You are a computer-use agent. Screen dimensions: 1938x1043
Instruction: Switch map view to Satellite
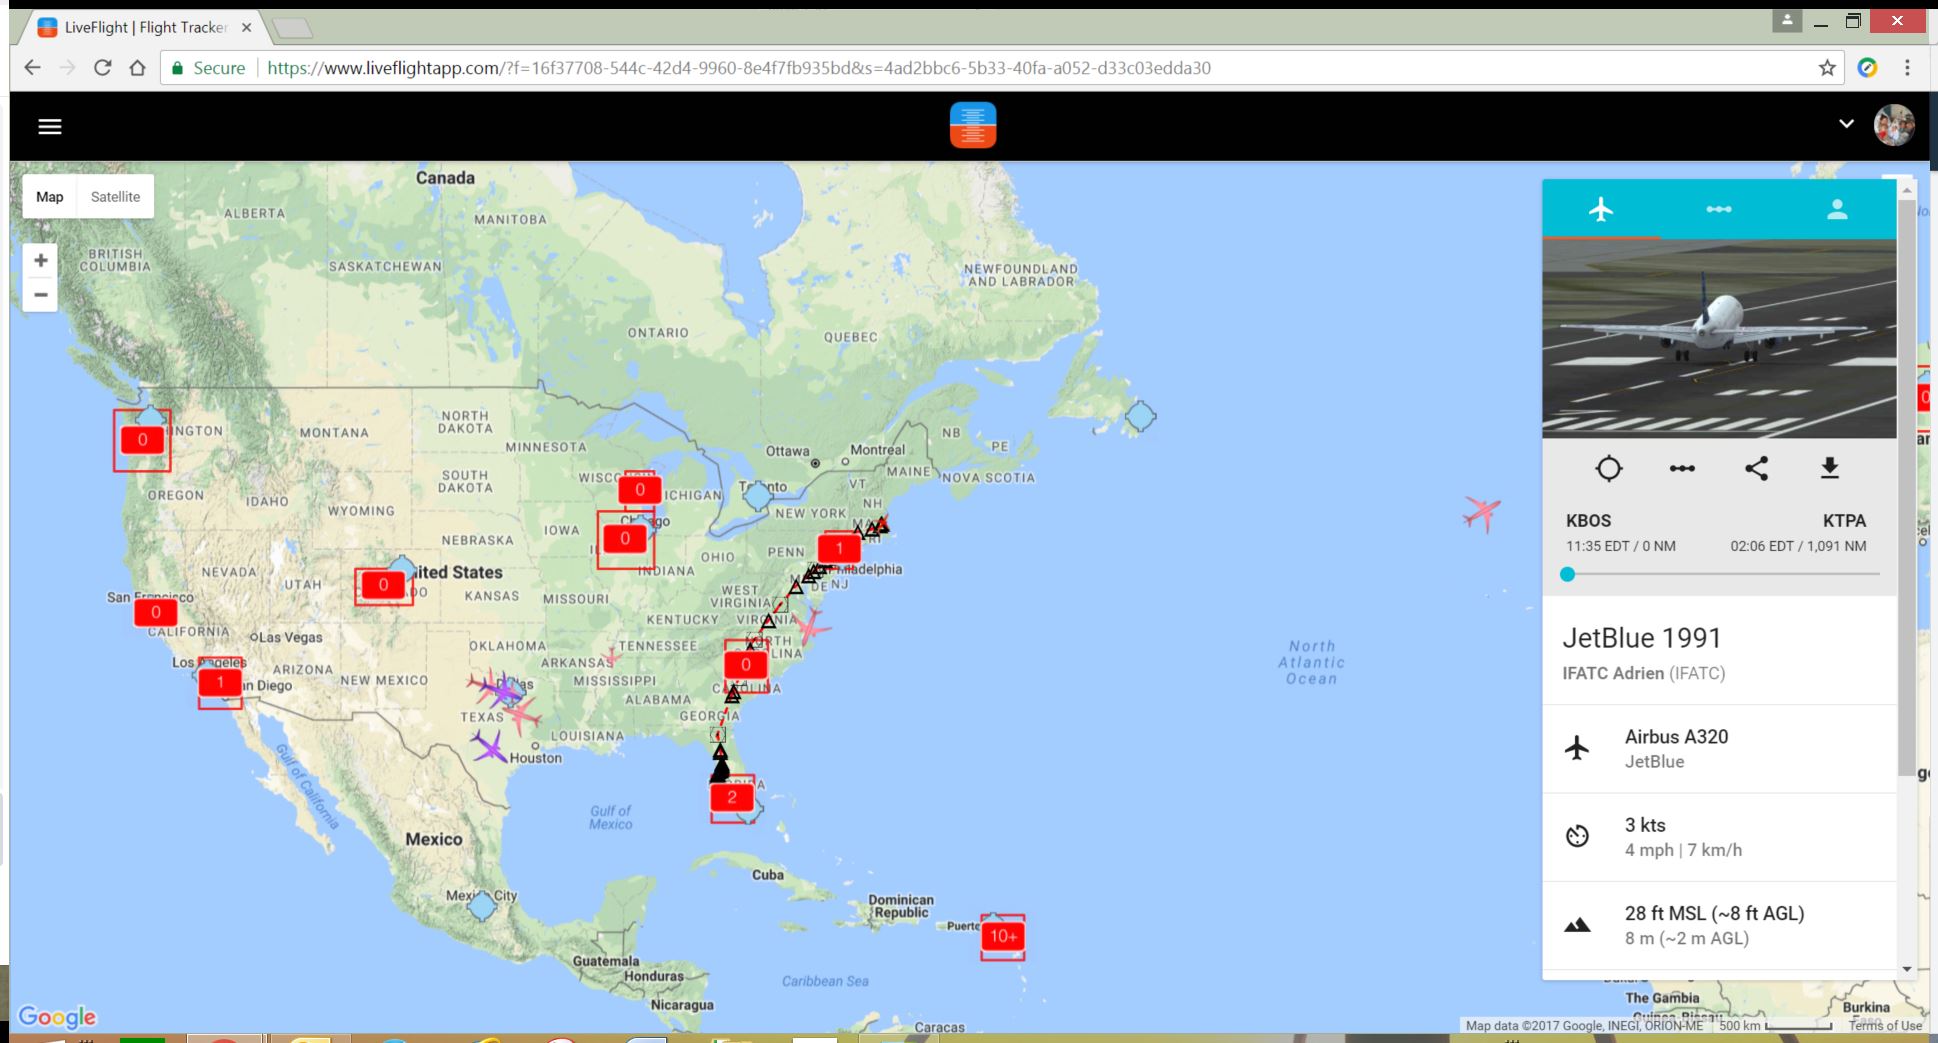(115, 197)
